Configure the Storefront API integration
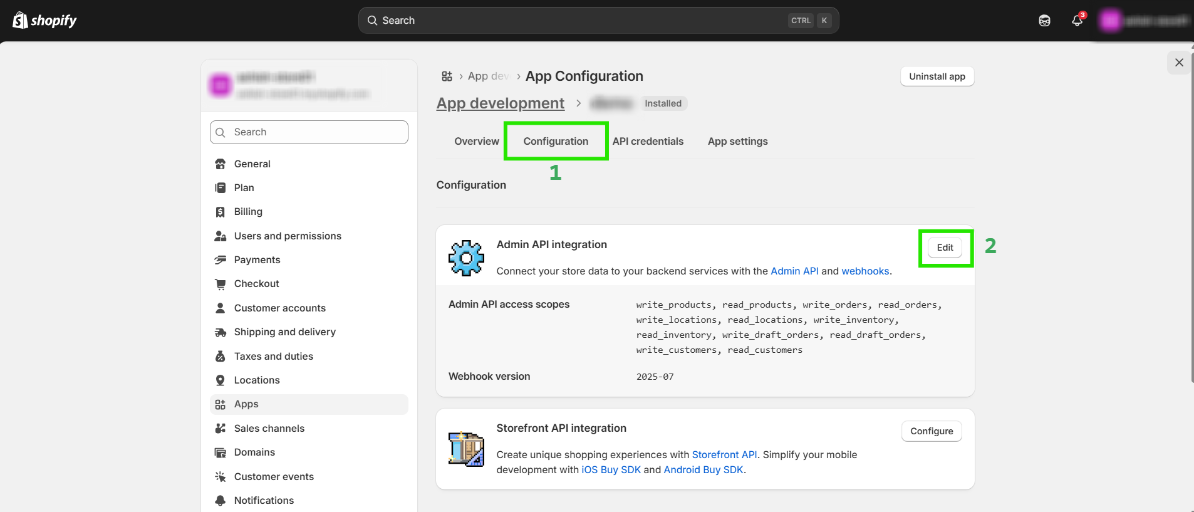The width and height of the screenshot is (1194, 512). [932, 431]
